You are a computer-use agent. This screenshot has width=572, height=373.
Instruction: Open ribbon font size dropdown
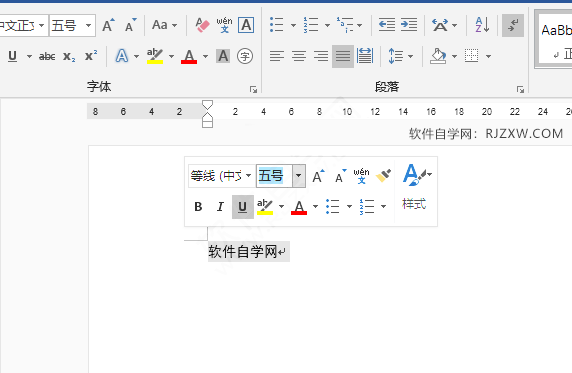pos(88,26)
